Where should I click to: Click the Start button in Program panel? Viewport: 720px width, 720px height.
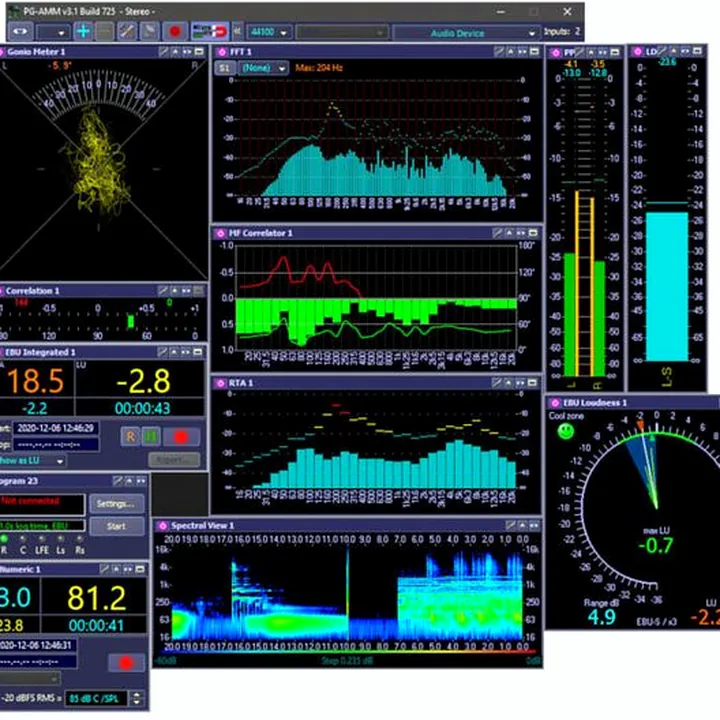click(x=116, y=526)
